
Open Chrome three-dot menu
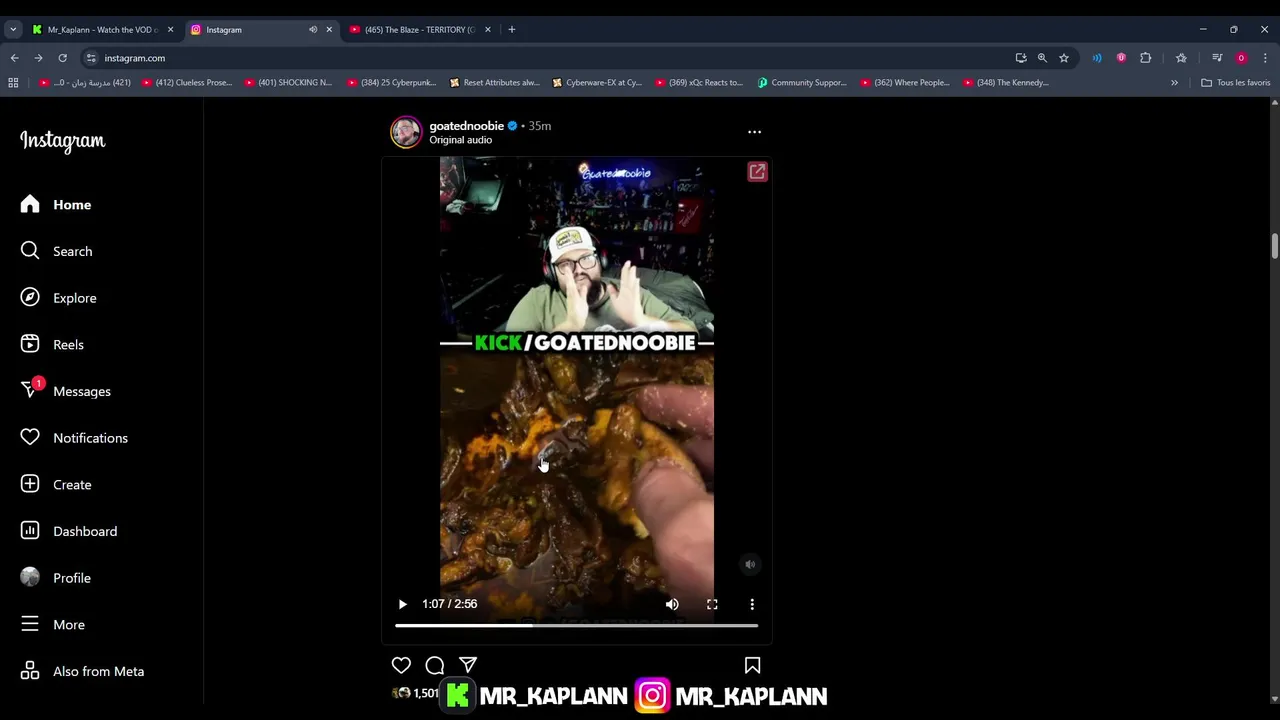(1265, 58)
